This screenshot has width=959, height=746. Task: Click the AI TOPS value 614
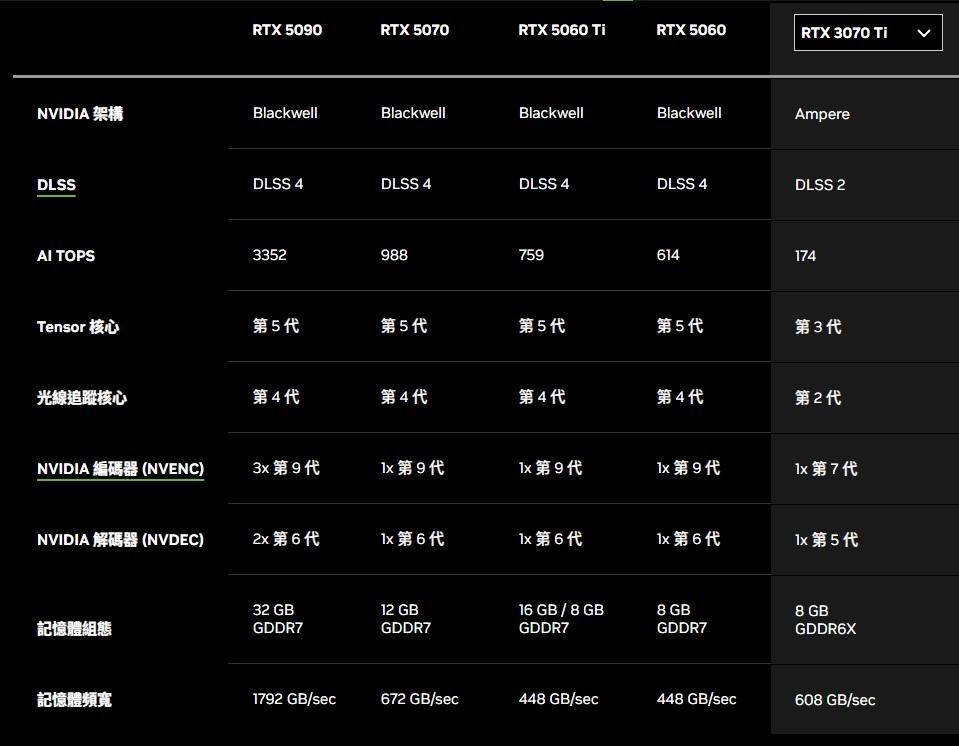pos(668,255)
